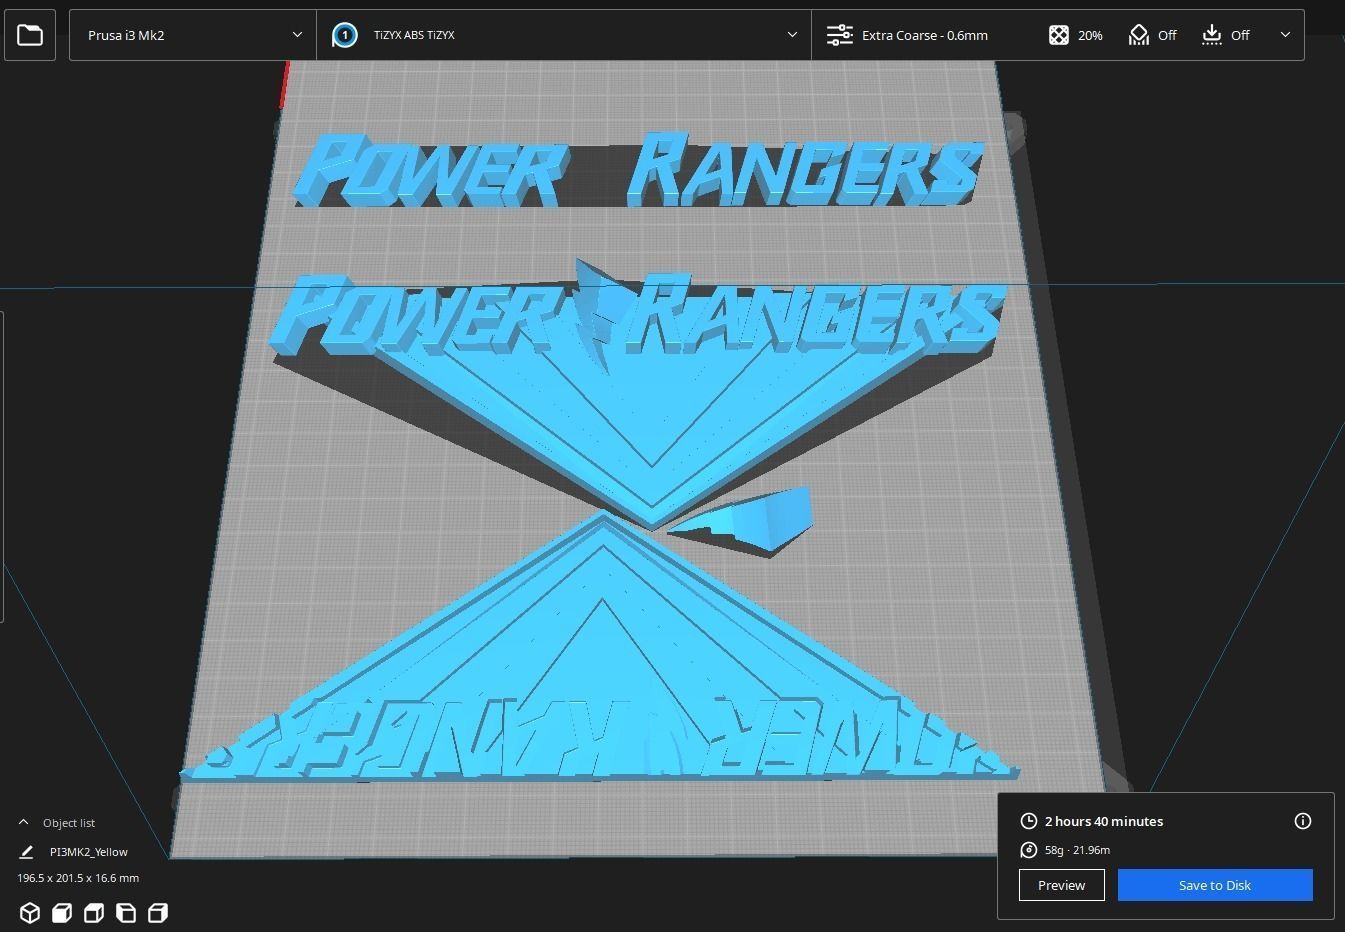The width and height of the screenshot is (1345, 932).
Task: Switch to 3D perspective view cube
Action: 30,913
